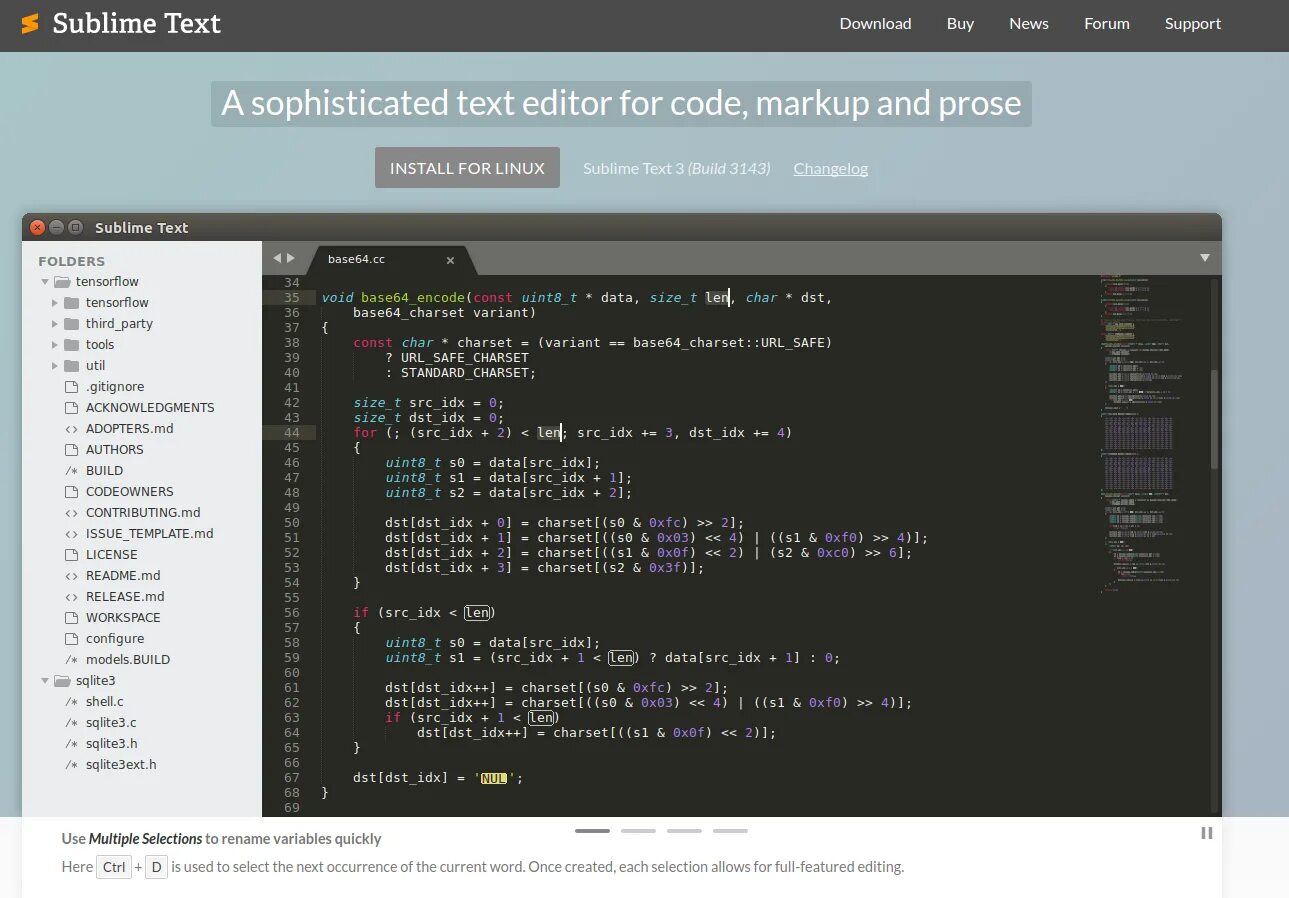Viewport: 1289px width, 898px height.
Task: Go to next tab with right arrow
Action: click(x=291, y=258)
